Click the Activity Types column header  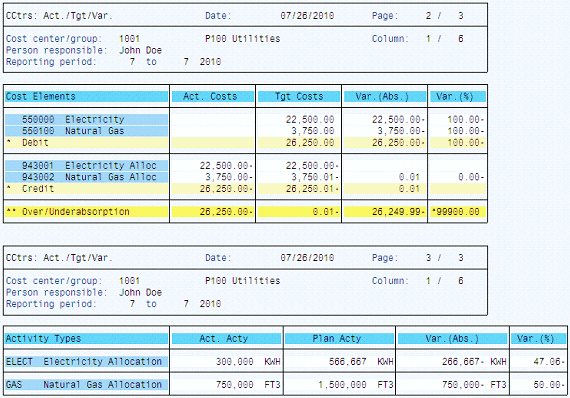click(x=87, y=338)
